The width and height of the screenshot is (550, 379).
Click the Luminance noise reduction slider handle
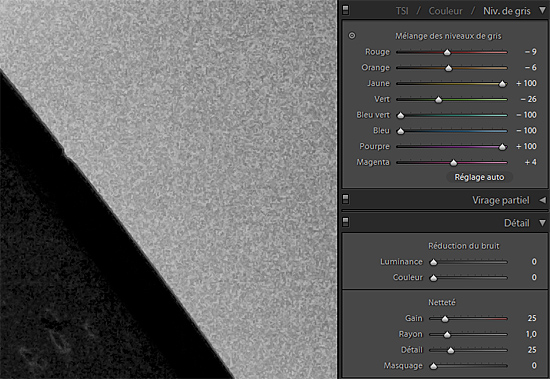pyautogui.click(x=434, y=262)
